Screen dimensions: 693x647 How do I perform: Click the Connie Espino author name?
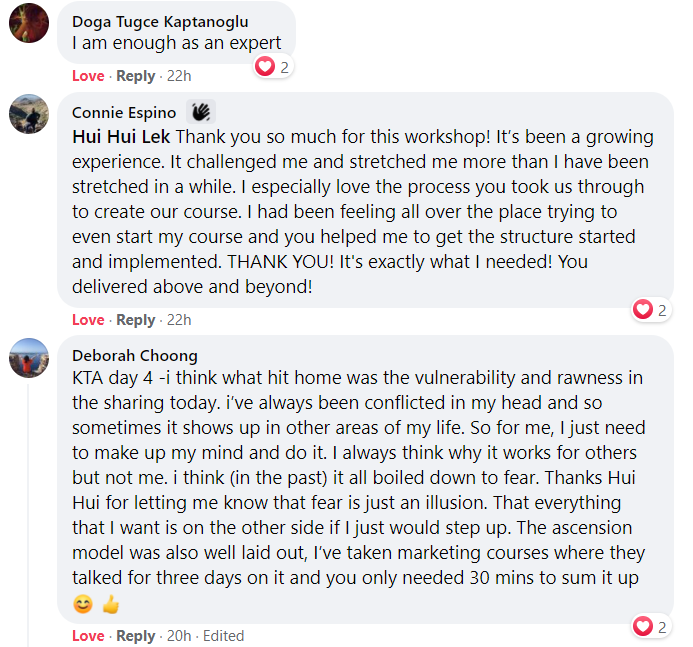click(124, 113)
